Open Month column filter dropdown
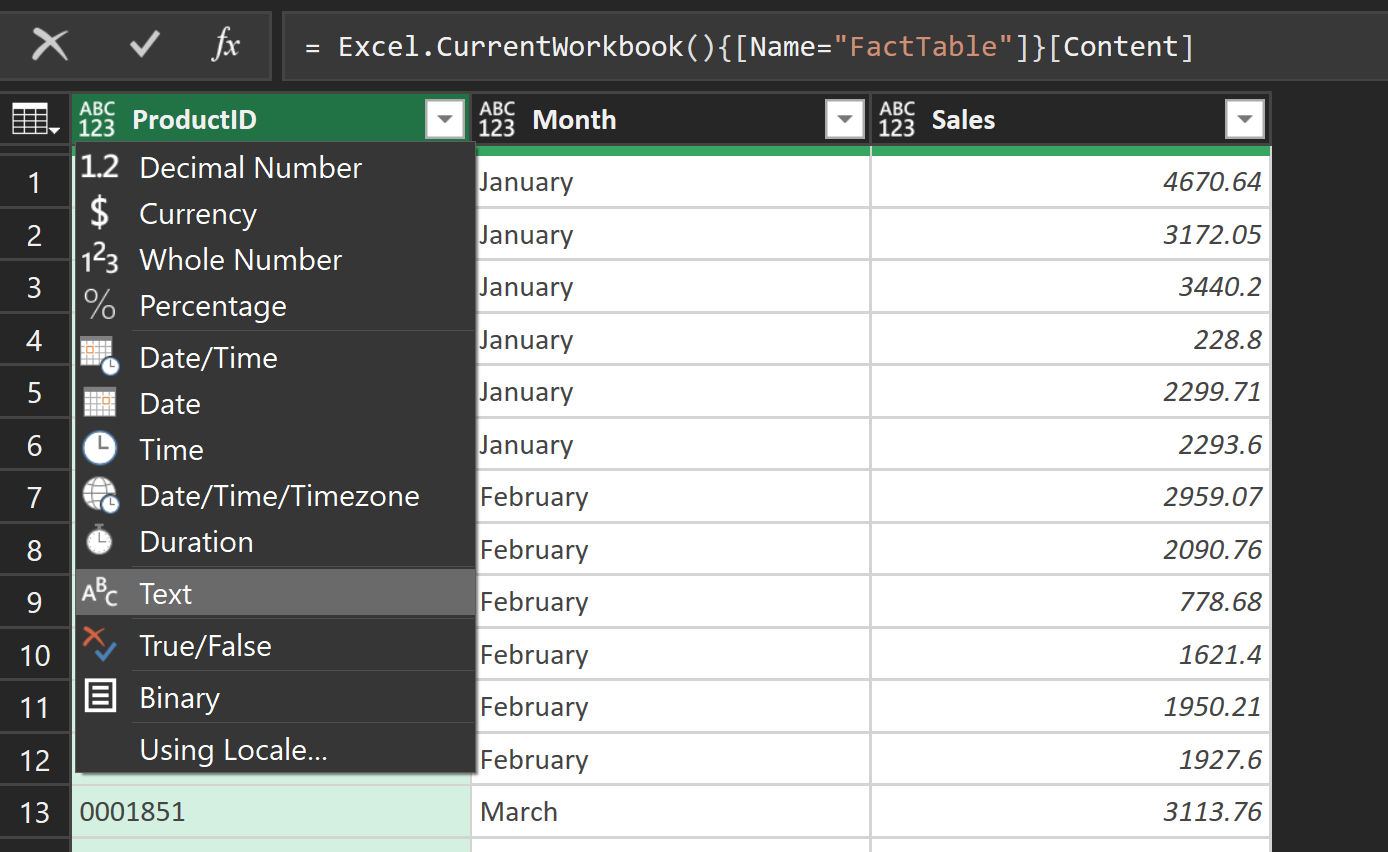This screenshot has height=852, width=1388. pos(845,120)
